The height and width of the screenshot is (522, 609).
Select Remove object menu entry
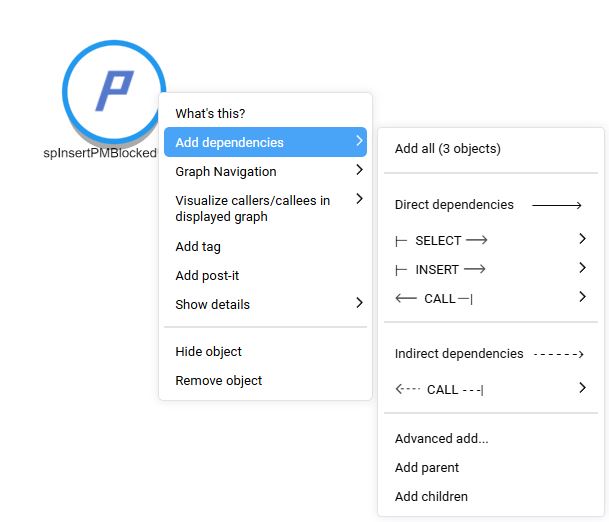pyautogui.click(x=218, y=380)
